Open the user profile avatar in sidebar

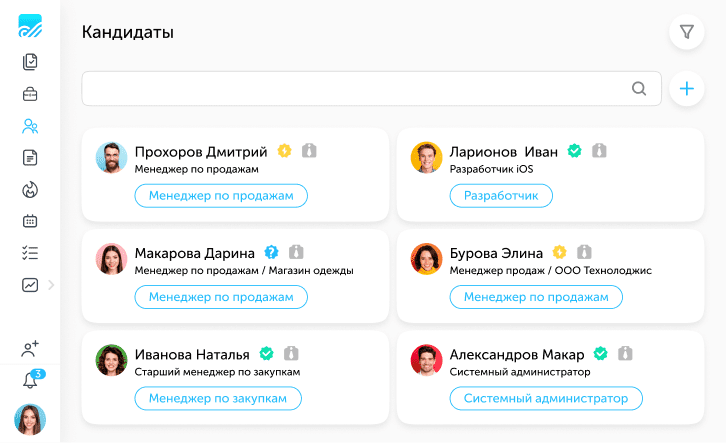pos(30,419)
